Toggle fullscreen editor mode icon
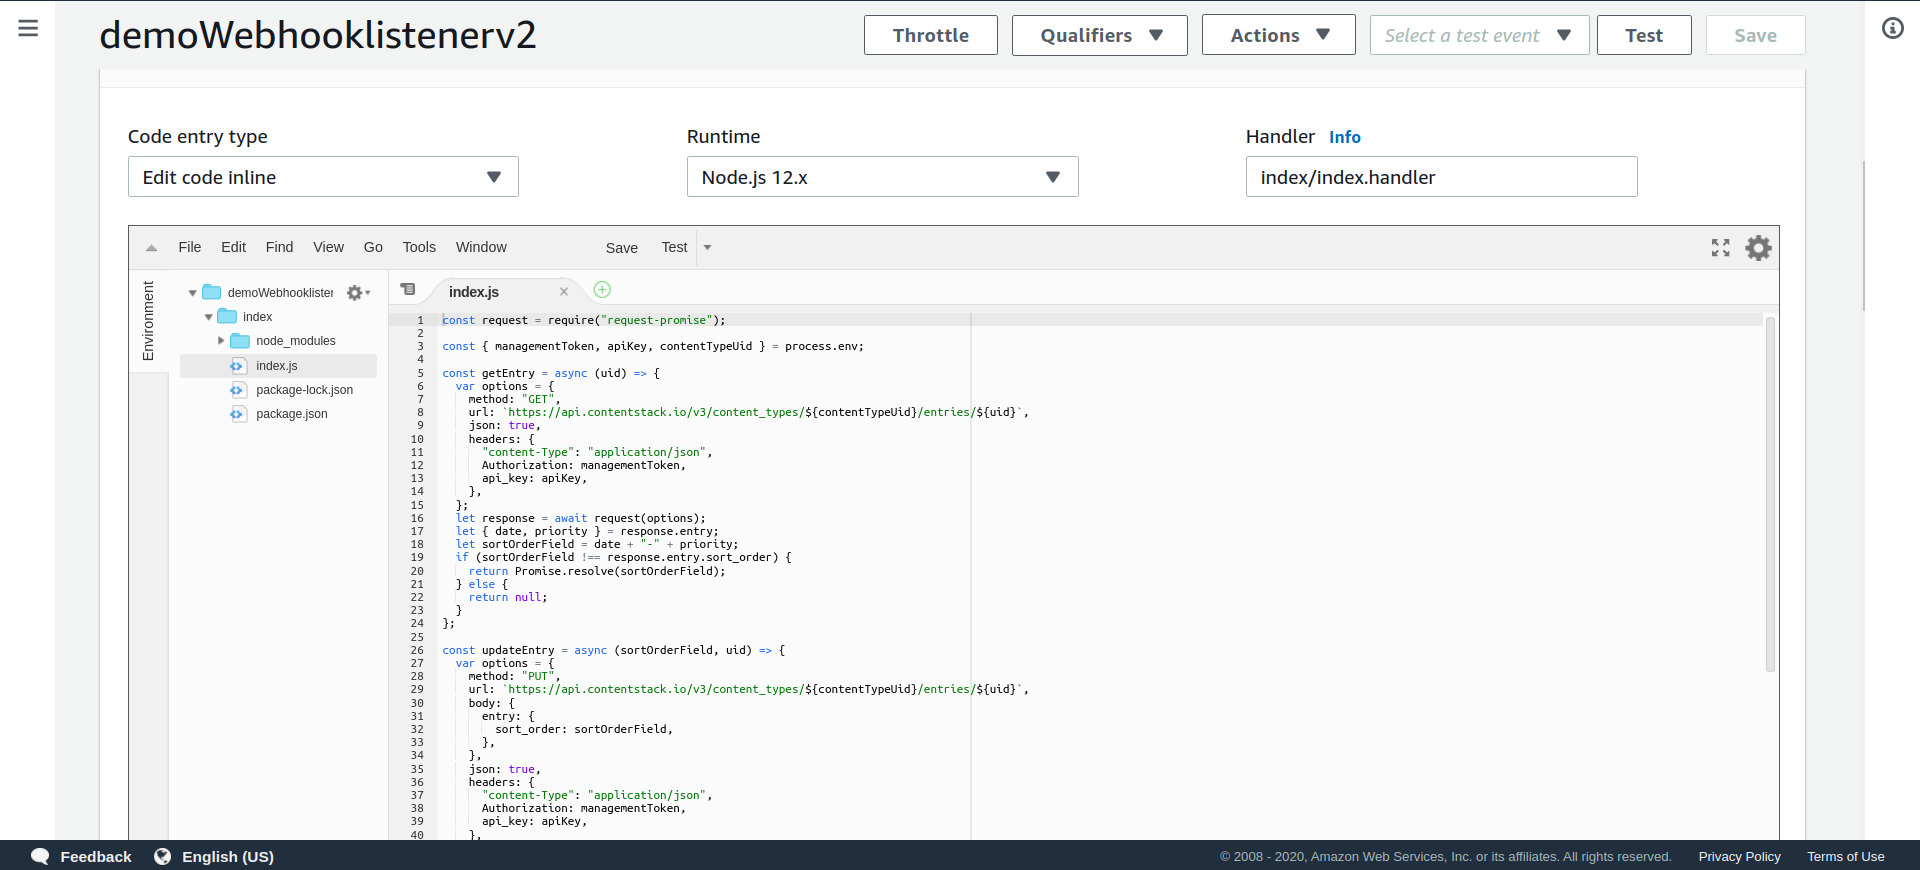 pos(1720,248)
